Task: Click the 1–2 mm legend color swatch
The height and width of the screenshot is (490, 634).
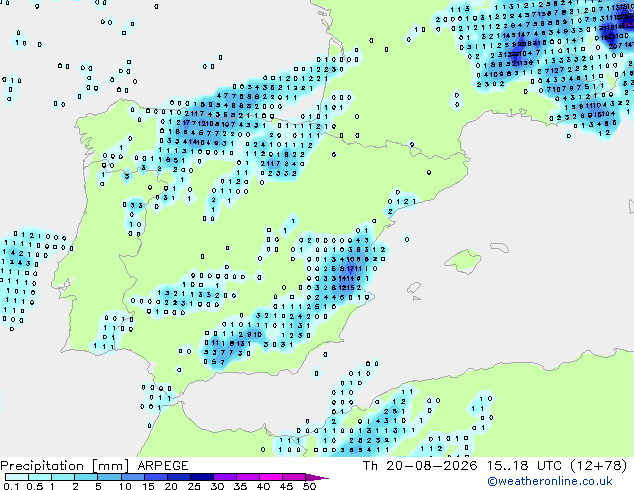Action: (63, 477)
